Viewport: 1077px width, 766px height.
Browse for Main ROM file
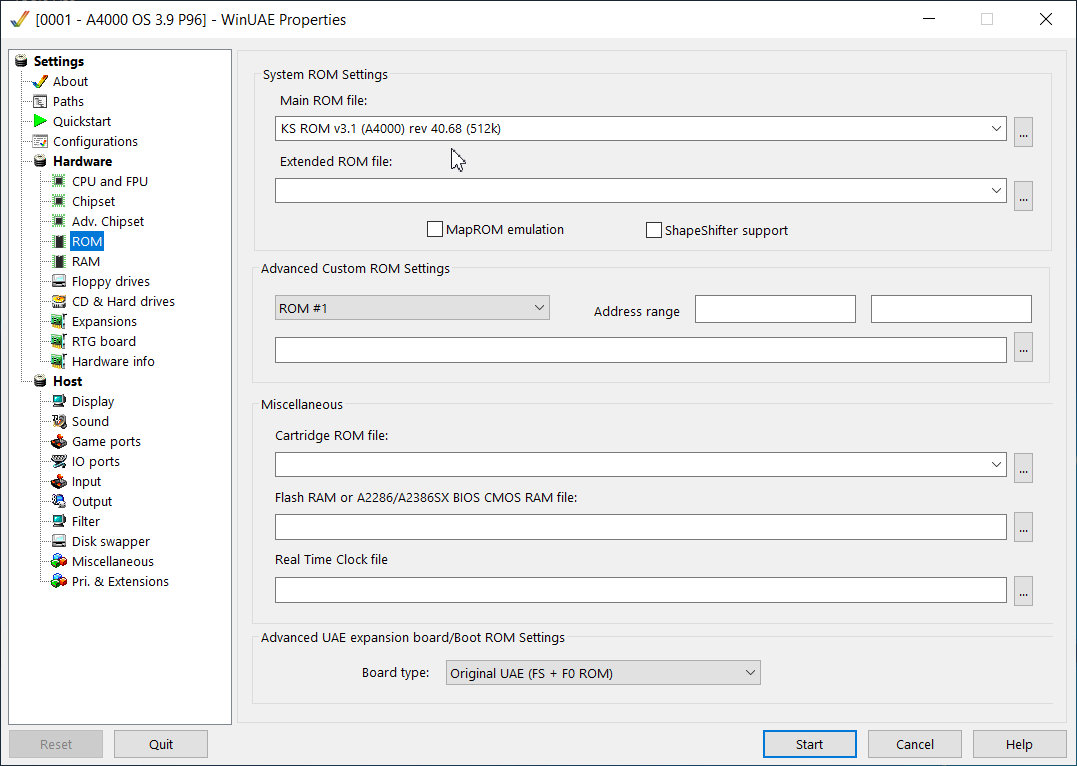tap(1023, 131)
